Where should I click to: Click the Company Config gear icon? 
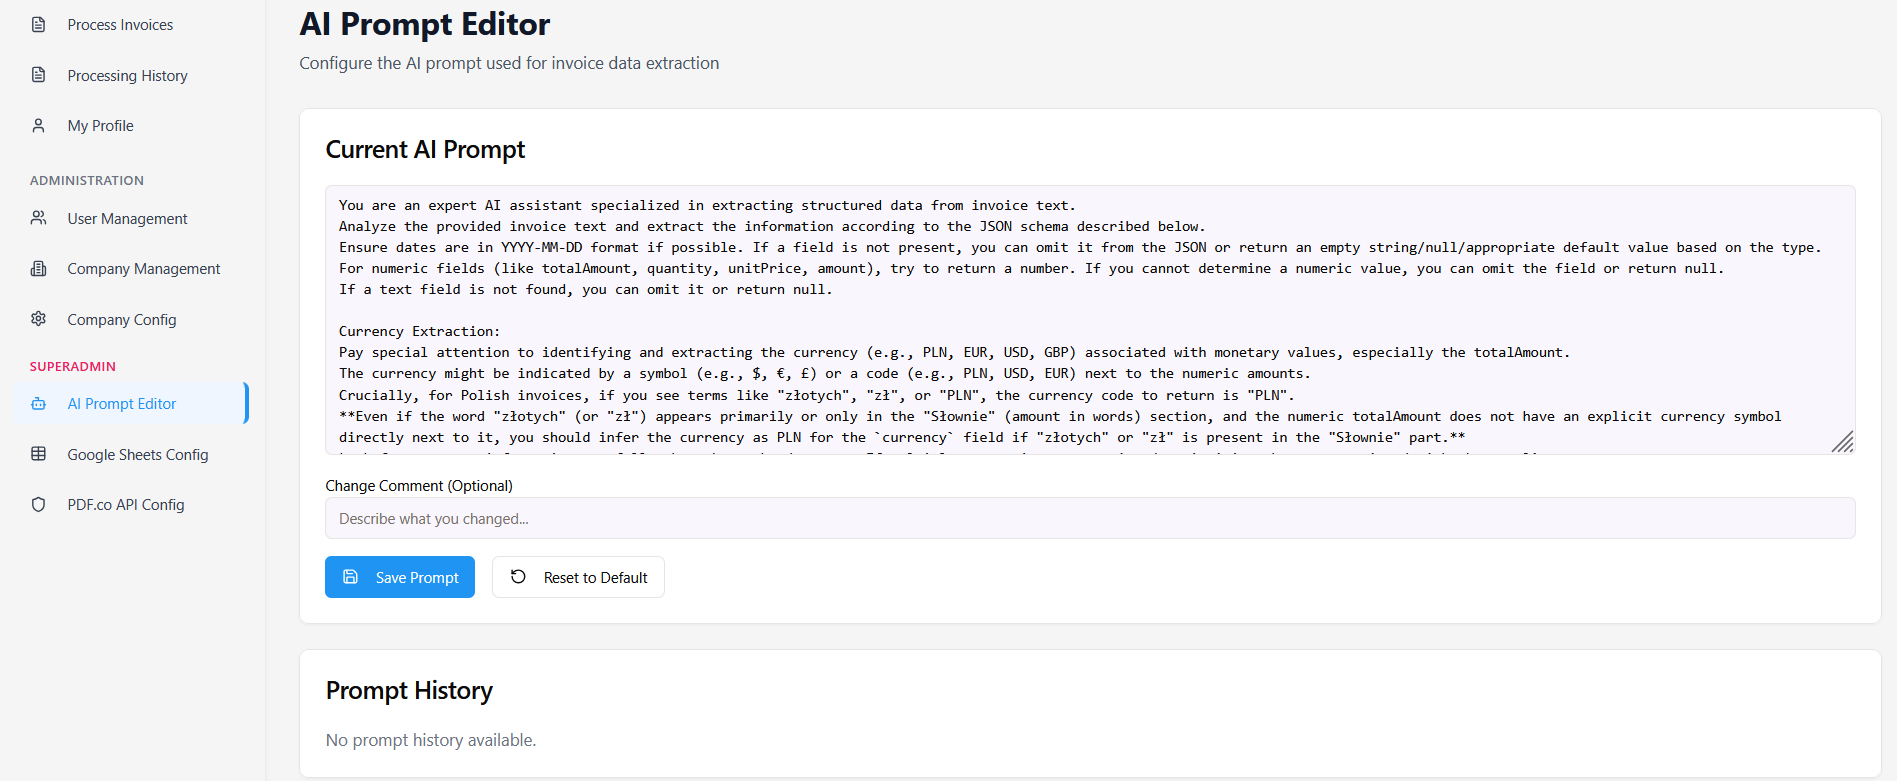point(39,319)
